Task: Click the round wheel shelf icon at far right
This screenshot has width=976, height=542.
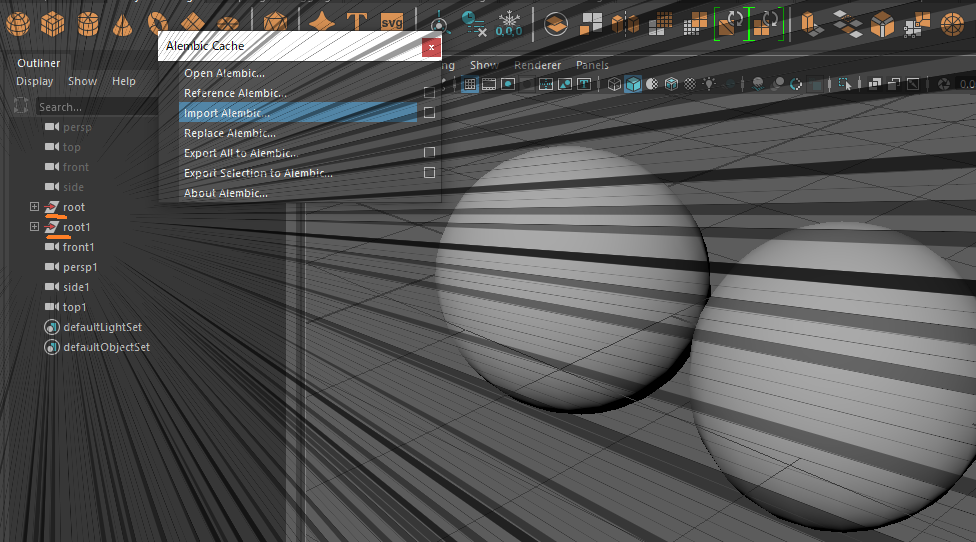Action: click(x=952, y=24)
